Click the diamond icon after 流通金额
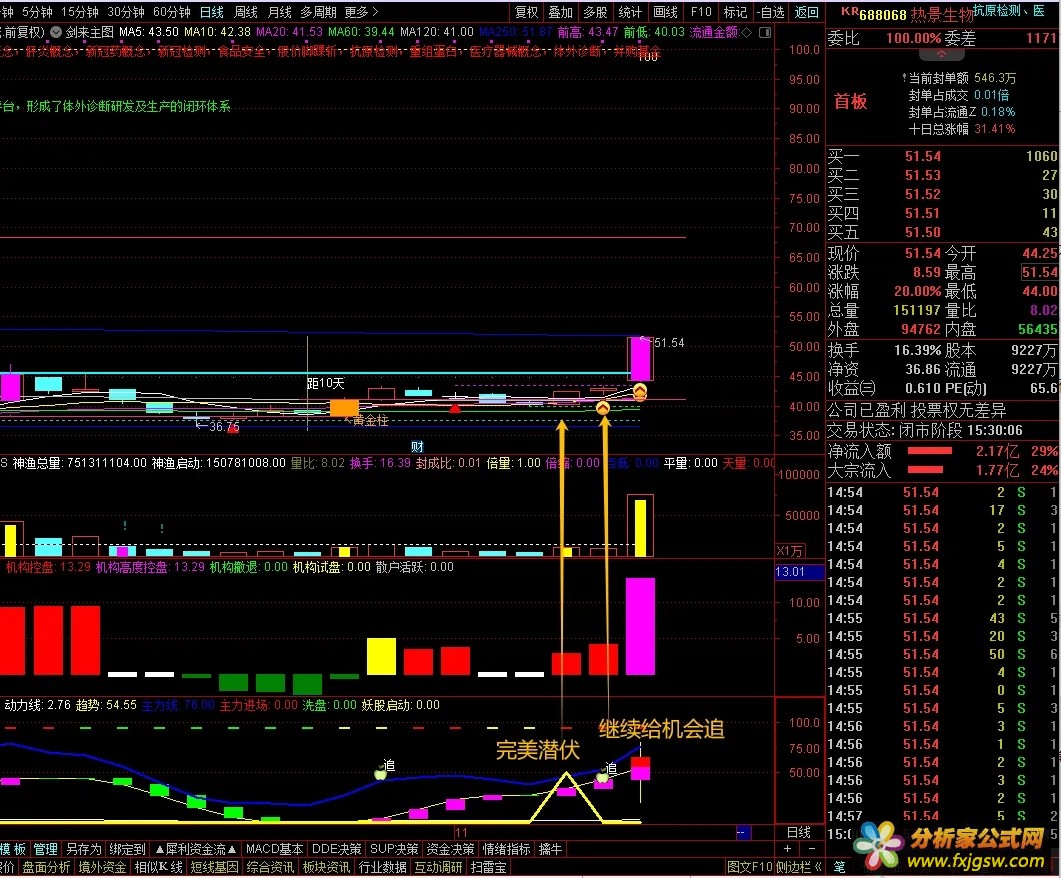Screen dimensions: 1061x878 point(746,32)
